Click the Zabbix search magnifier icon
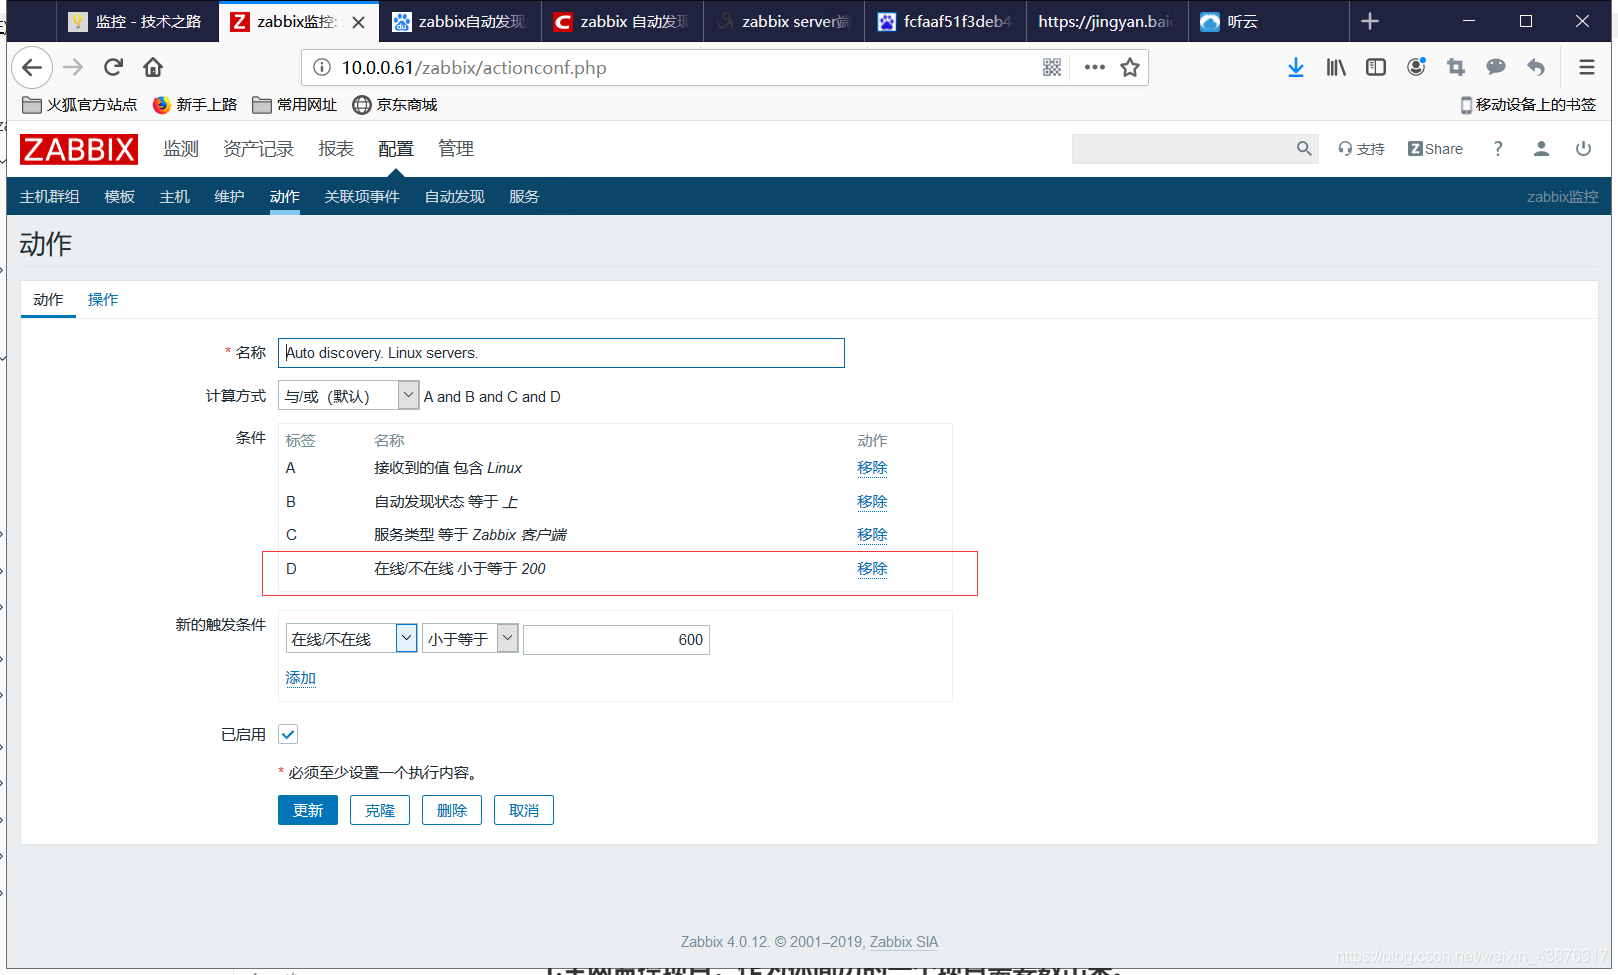This screenshot has height=975, width=1618. 1304,148
